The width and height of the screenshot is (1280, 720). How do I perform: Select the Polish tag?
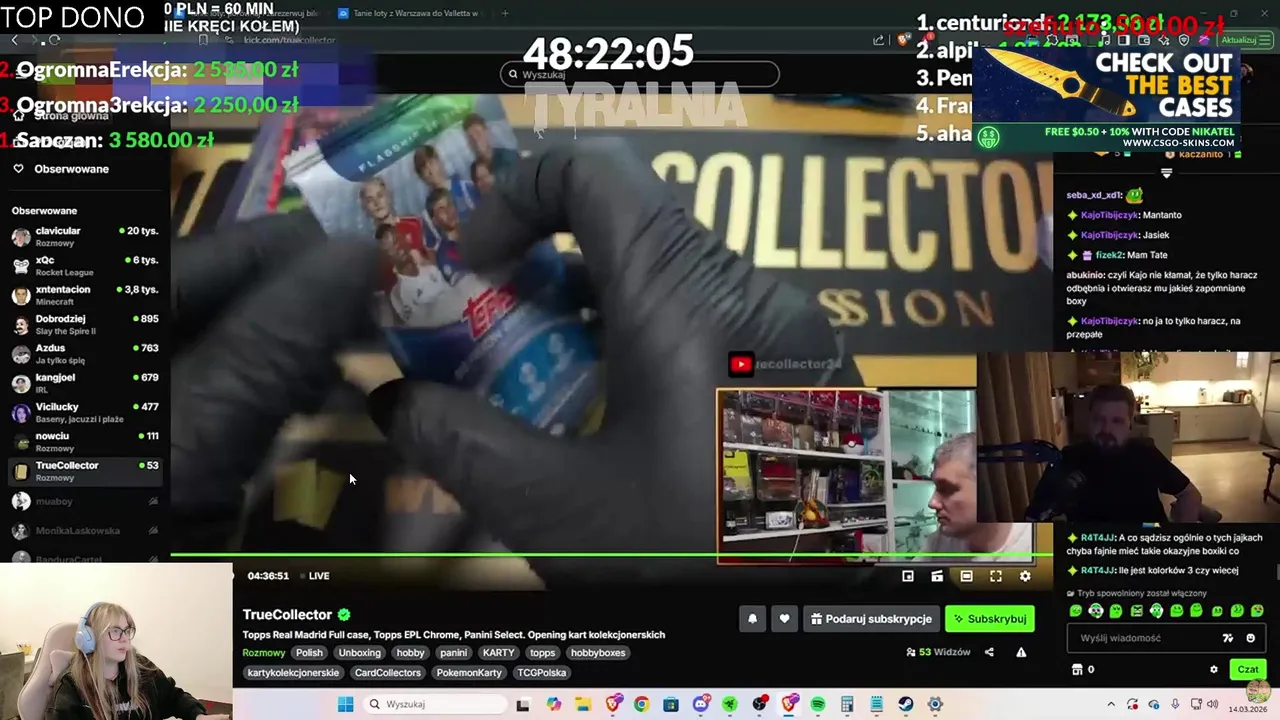(309, 653)
